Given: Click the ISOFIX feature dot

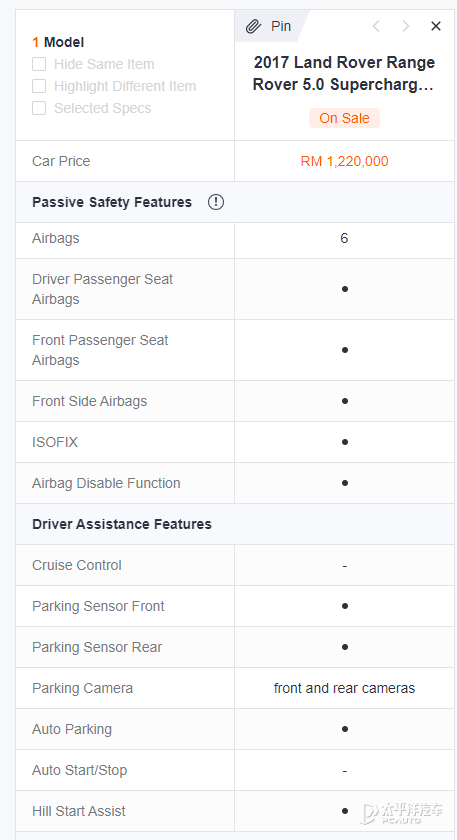Looking at the screenshot, I should tap(344, 442).
